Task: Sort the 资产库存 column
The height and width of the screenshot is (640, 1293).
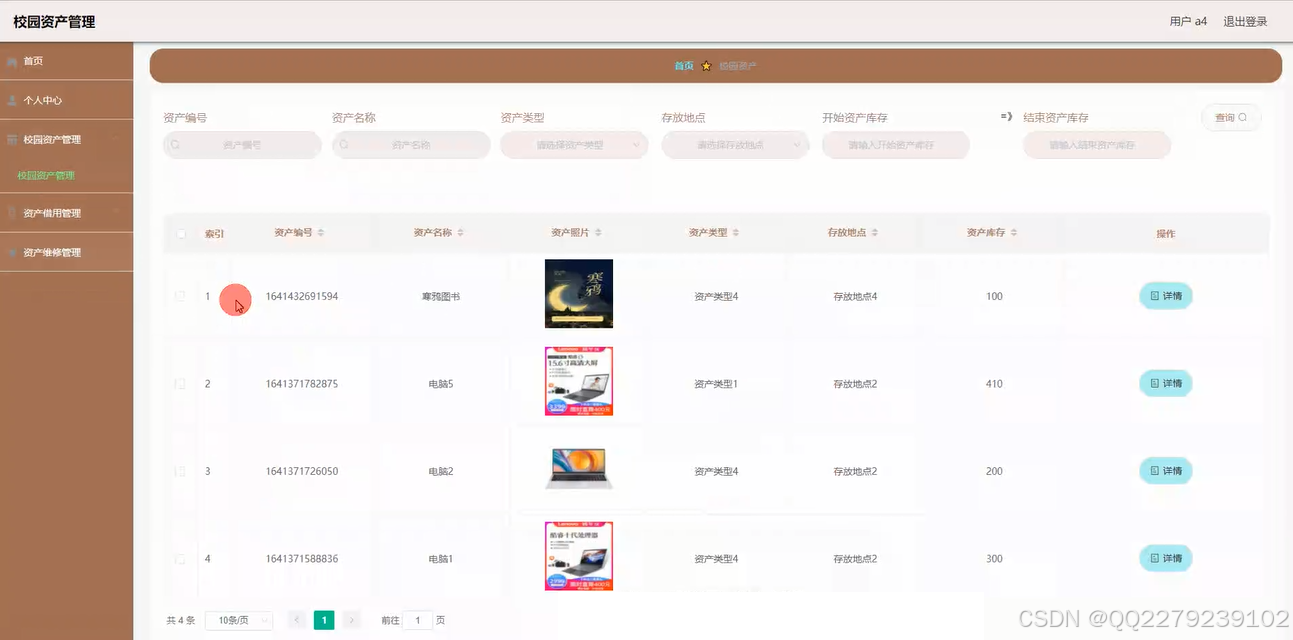Action: coord(1013,232)
